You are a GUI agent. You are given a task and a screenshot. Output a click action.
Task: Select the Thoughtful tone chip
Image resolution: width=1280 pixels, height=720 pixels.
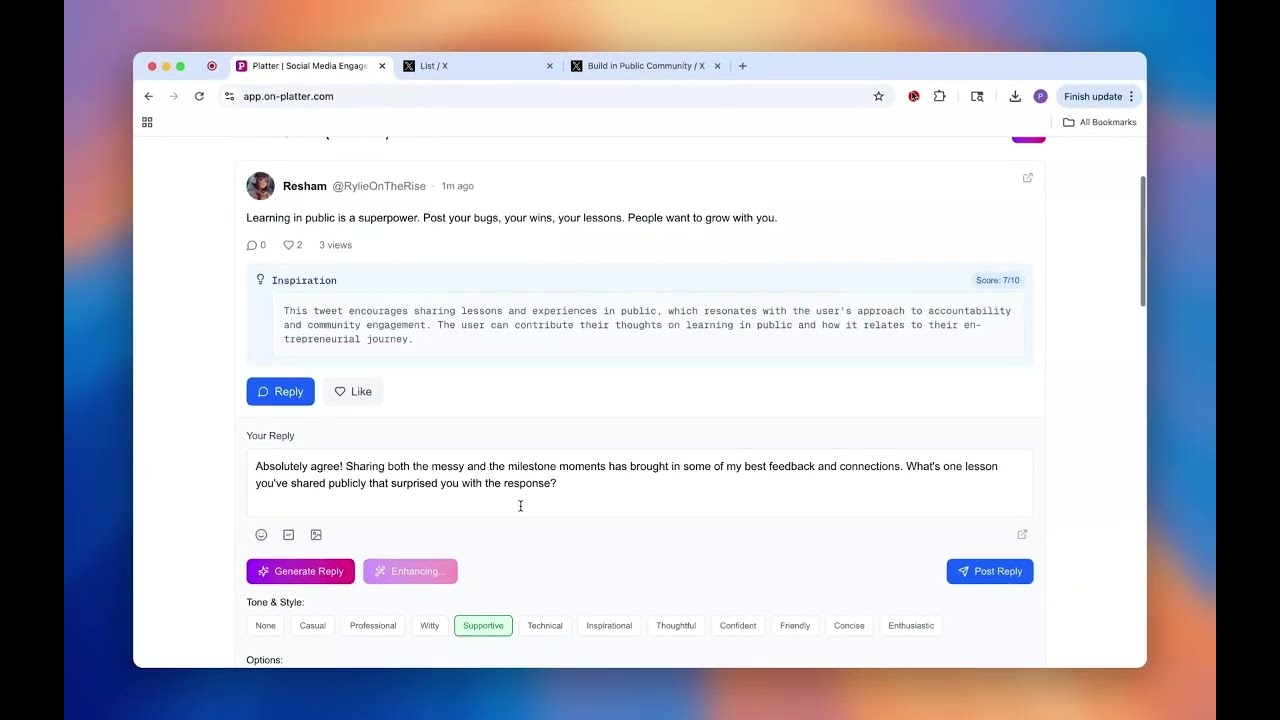(x=676, y=626)
